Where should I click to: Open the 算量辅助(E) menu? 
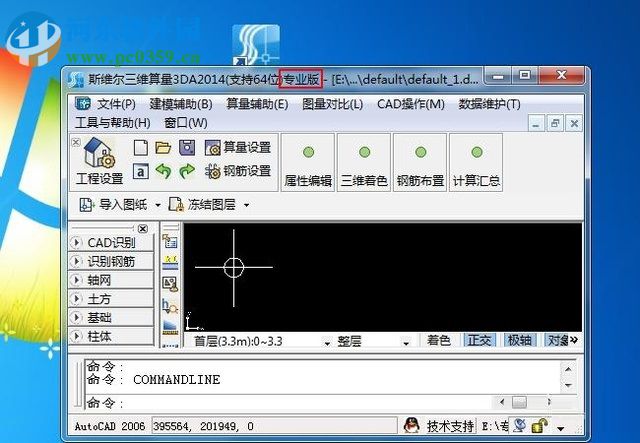257,104
